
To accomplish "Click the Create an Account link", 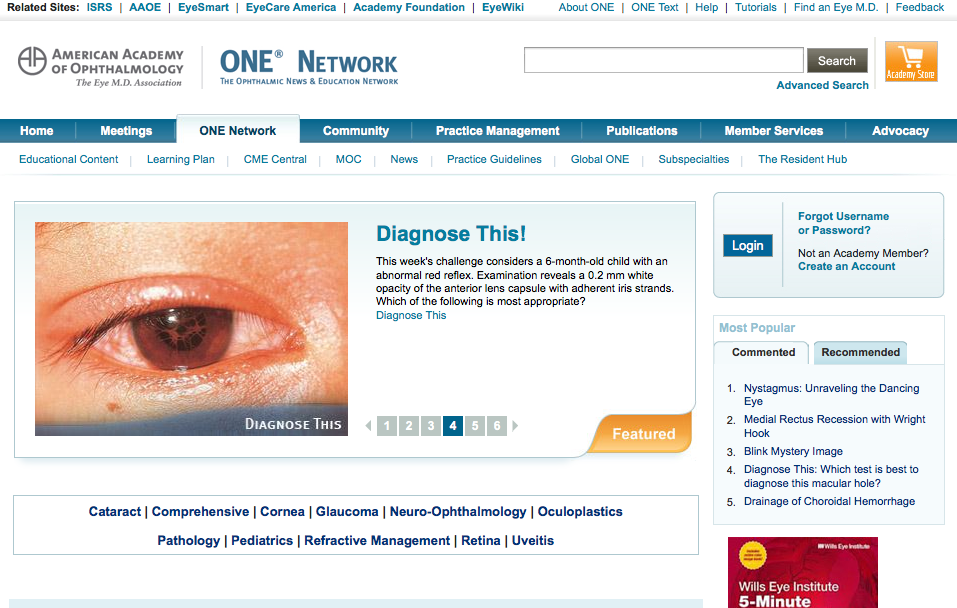I will [x=847, y=266].
